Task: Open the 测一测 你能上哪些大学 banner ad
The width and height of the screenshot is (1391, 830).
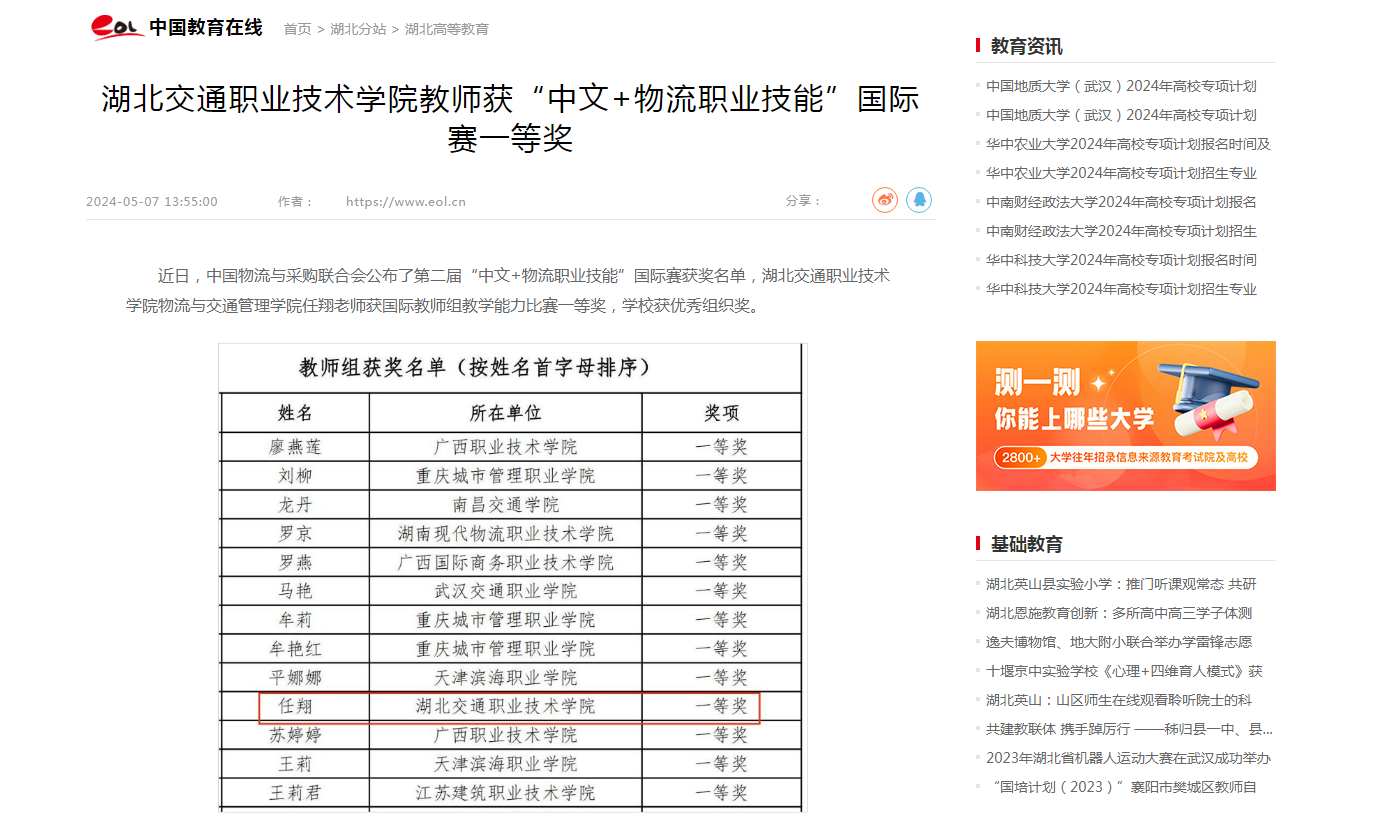Action: (1126, 416)
